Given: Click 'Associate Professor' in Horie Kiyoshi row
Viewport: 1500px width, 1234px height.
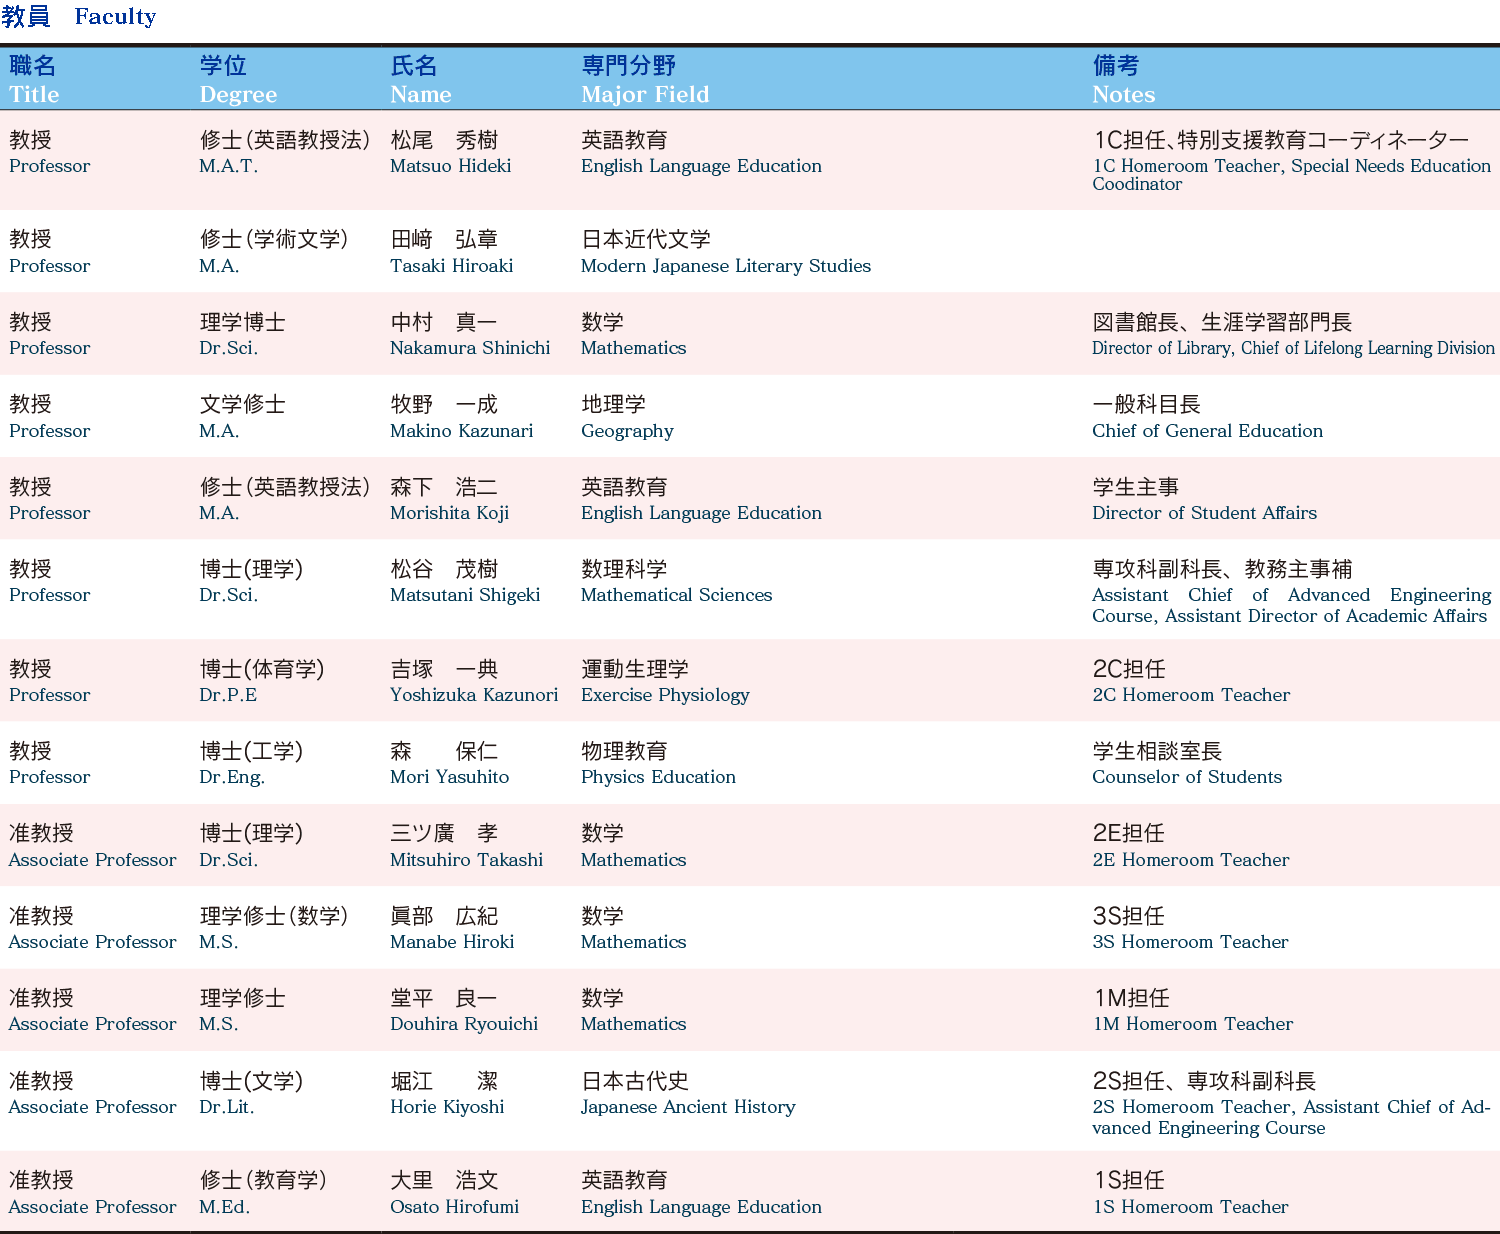Looking at the screenshot, I should (92, 1107).
